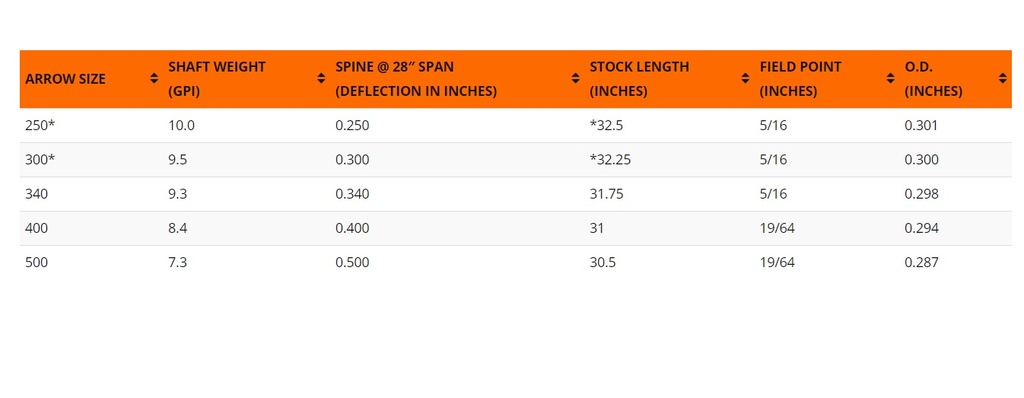This screenshot has width=1024, height=398.
Task: Click the Arrow Size sort arrows icon
Action: (153, 78)
